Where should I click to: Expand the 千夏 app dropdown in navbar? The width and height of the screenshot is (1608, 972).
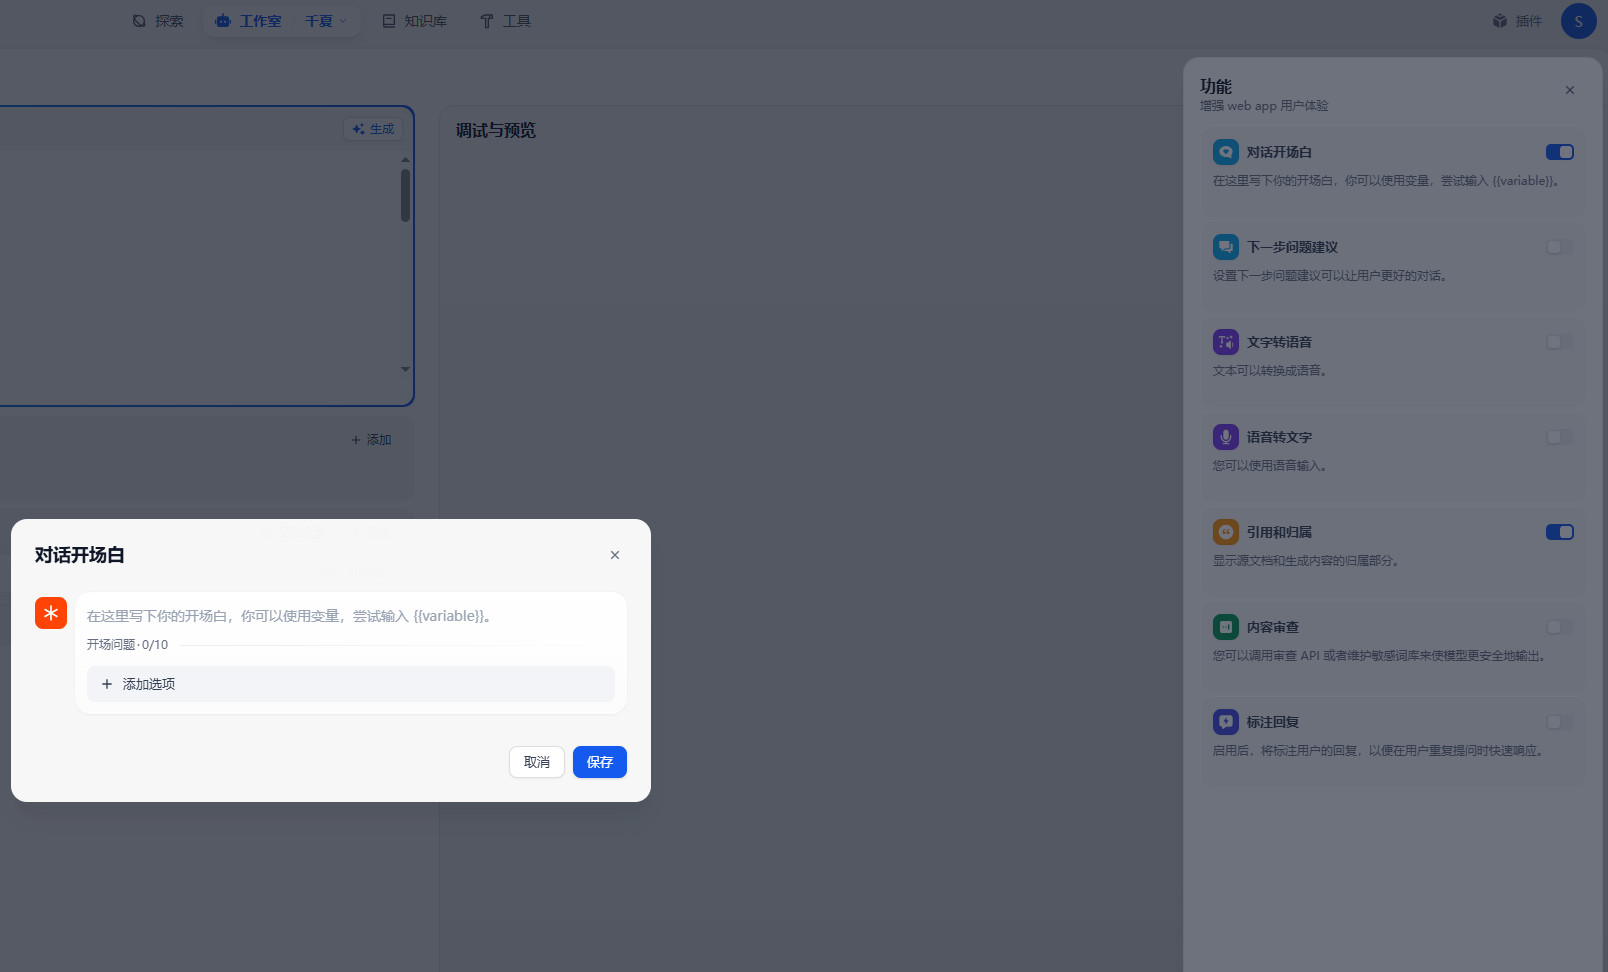click(326, 21)
